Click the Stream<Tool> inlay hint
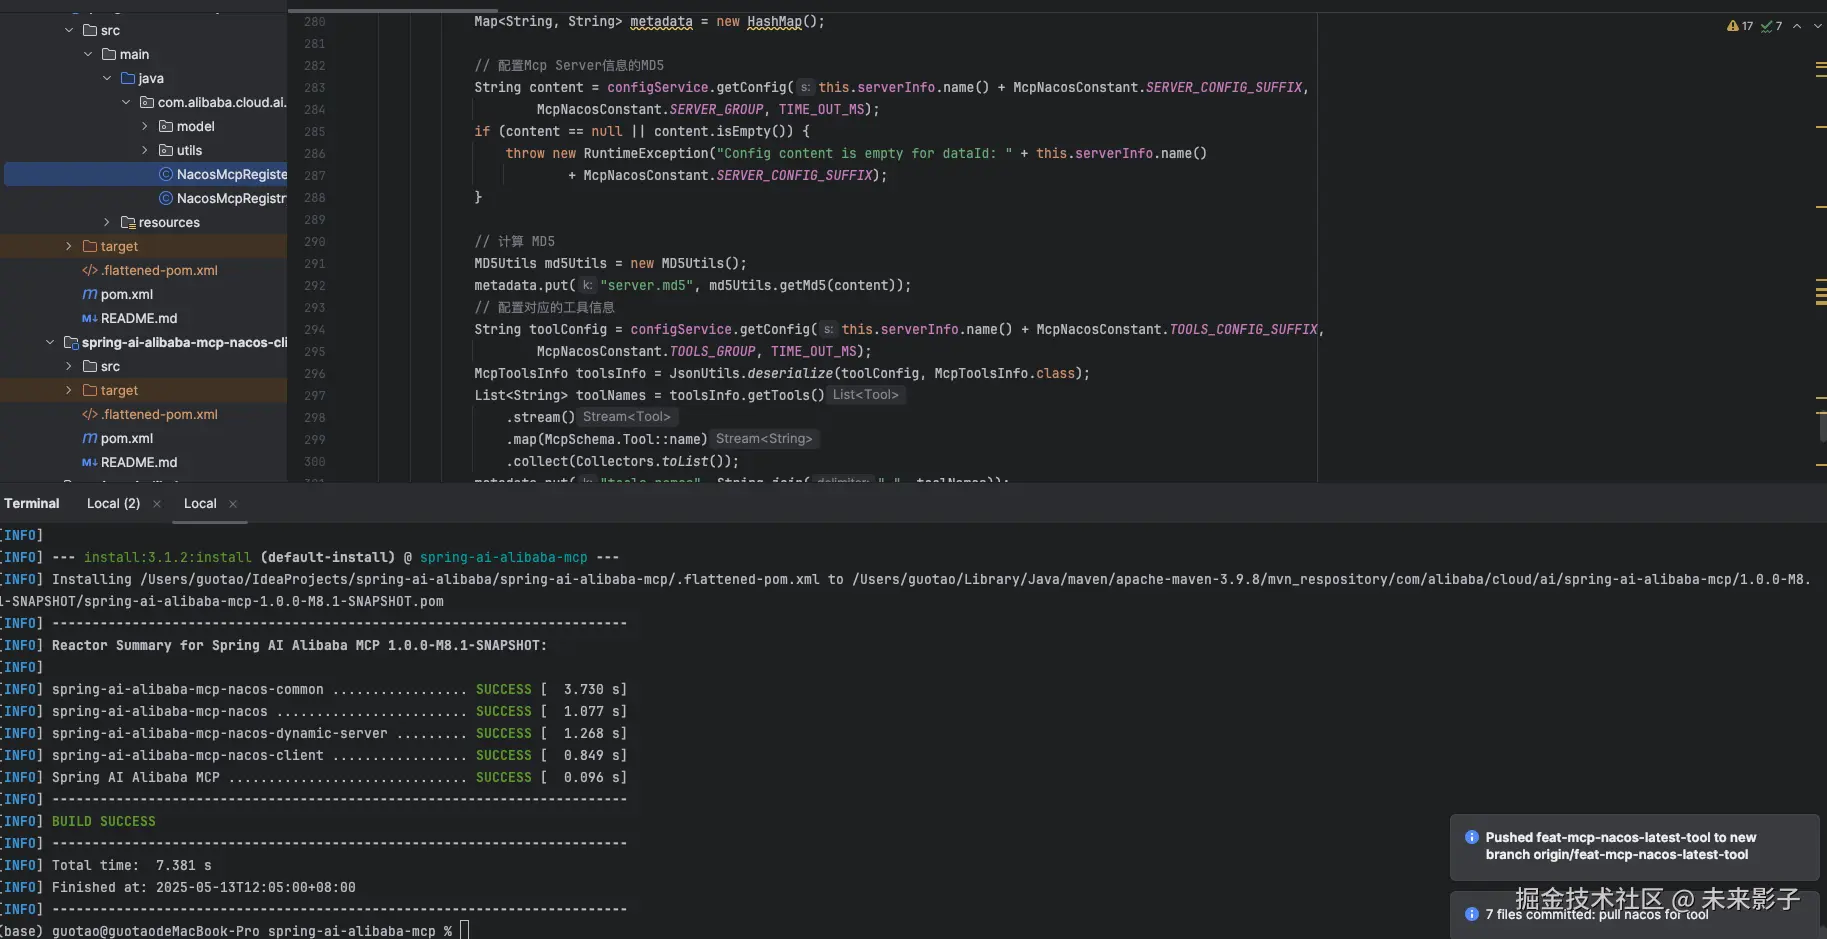 pyautogui.click(x=627, y=417)
